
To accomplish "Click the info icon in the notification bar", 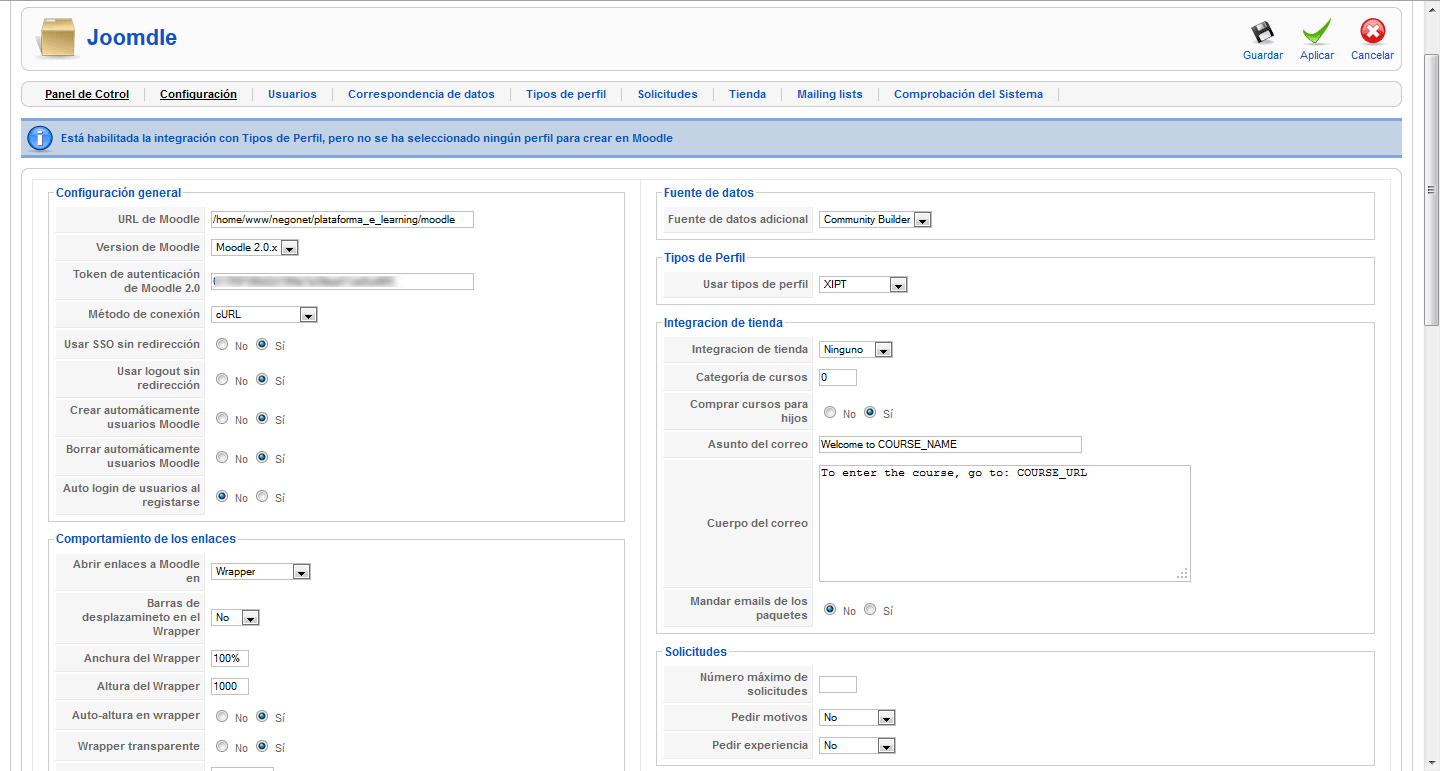I will 39,137.
